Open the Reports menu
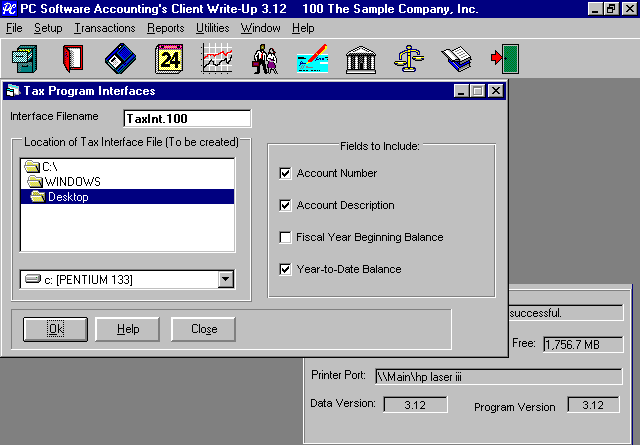This screenshot has height=445, width=640. click(x=166, y=28)
